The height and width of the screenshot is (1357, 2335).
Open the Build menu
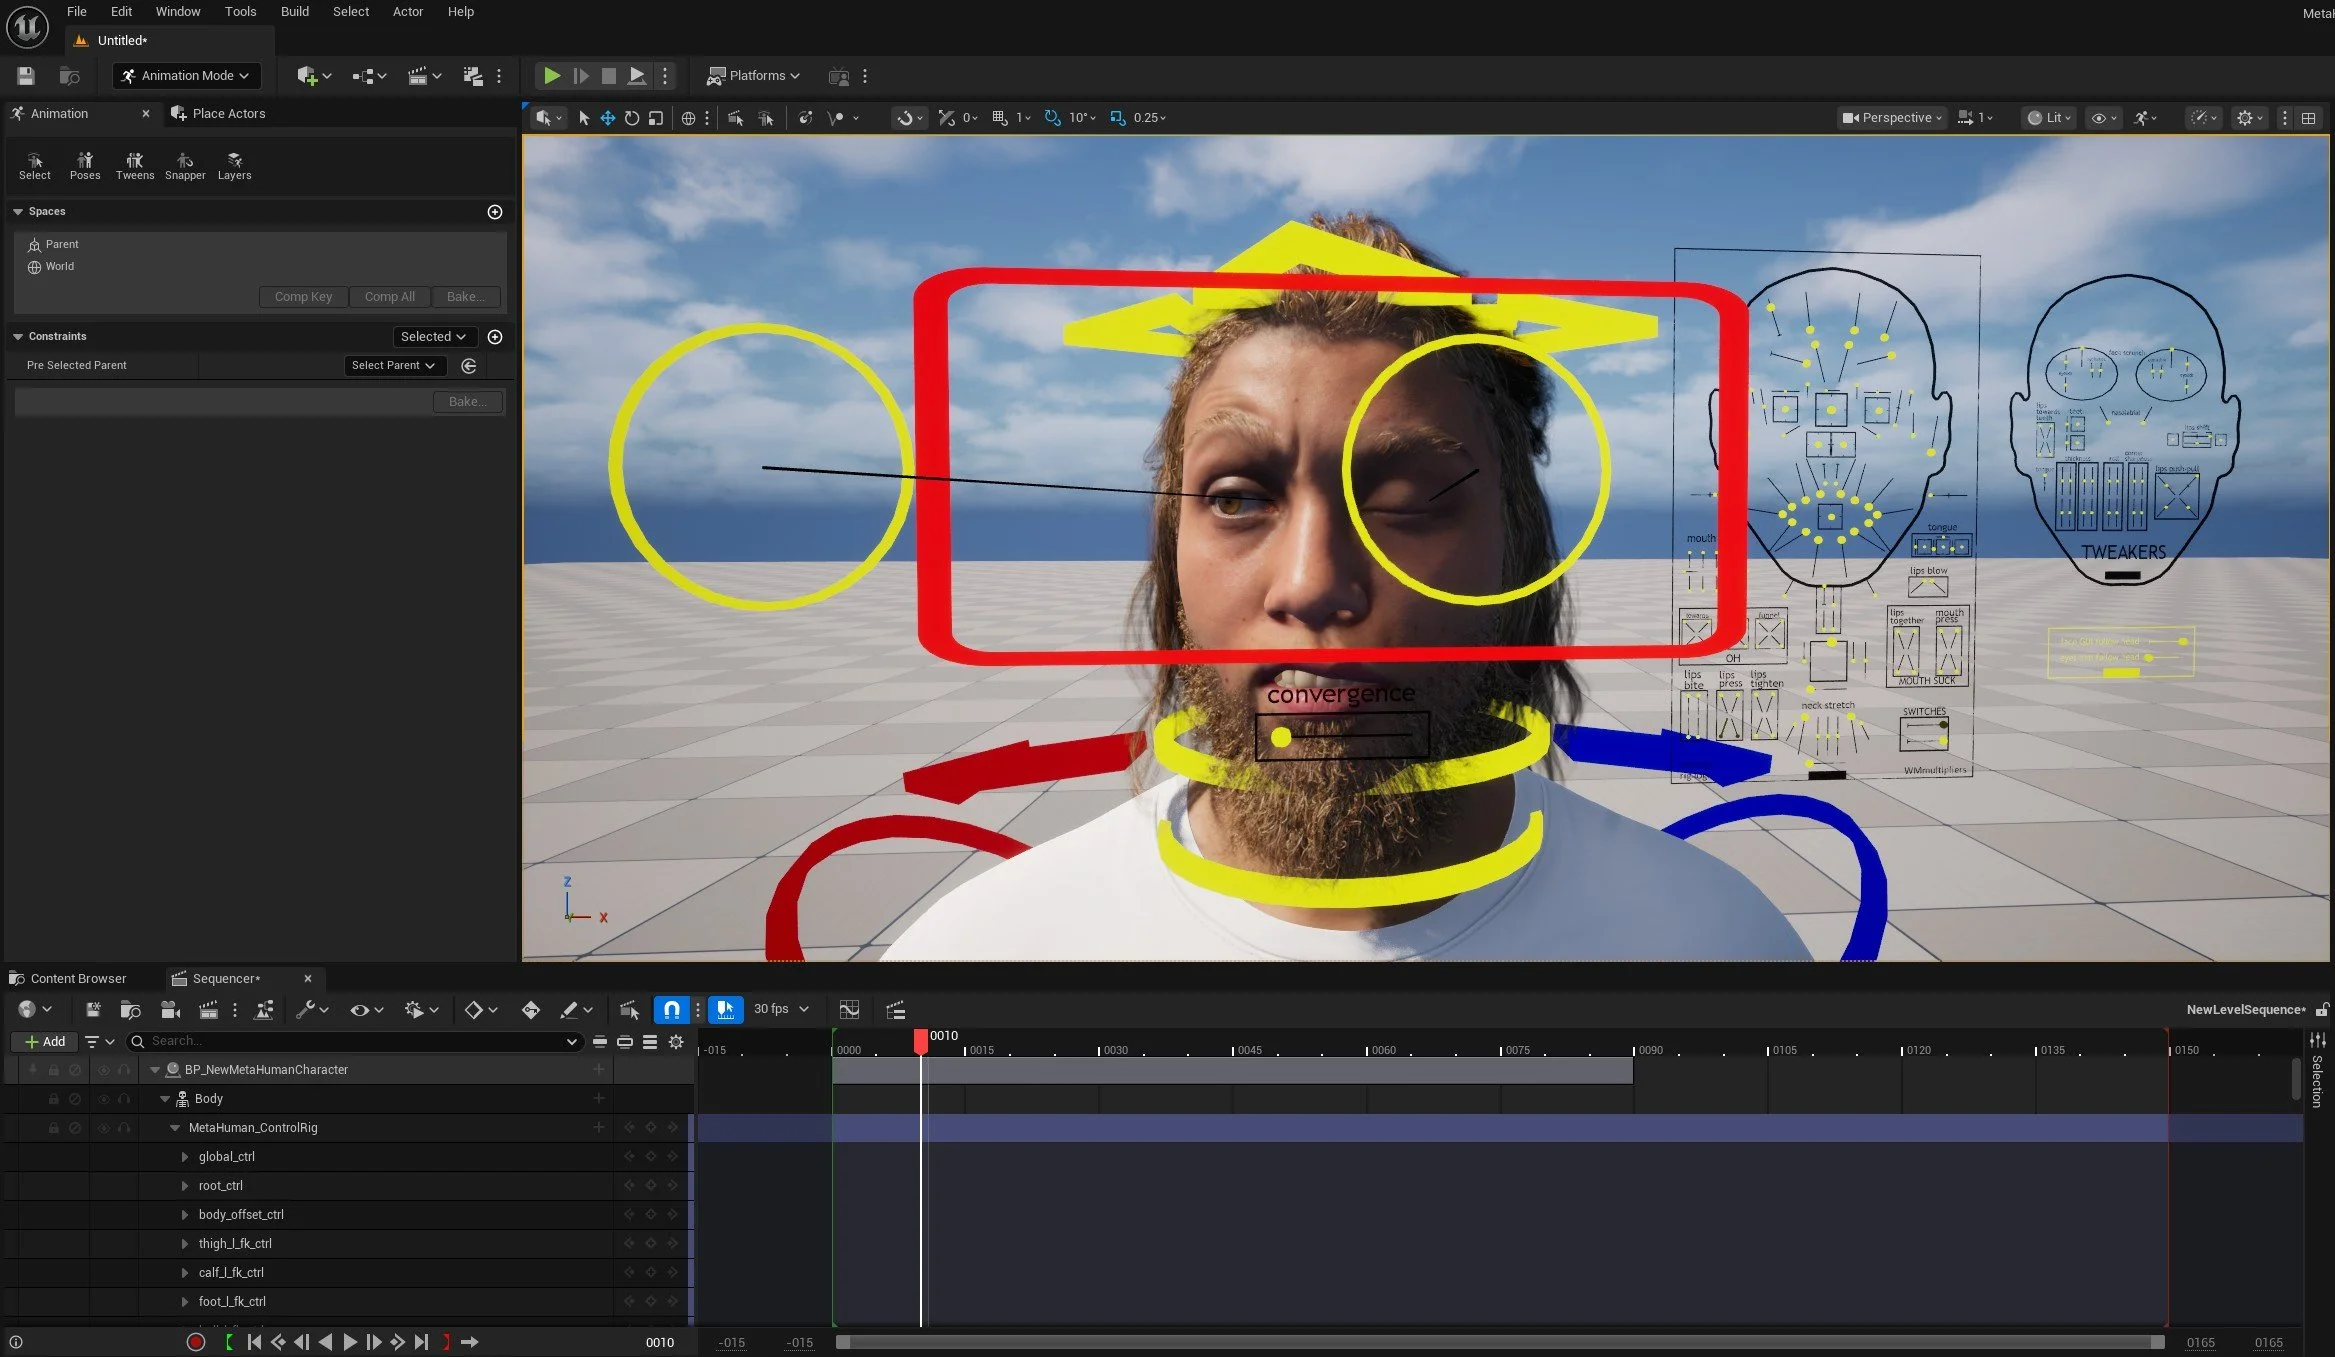point(294,12)
